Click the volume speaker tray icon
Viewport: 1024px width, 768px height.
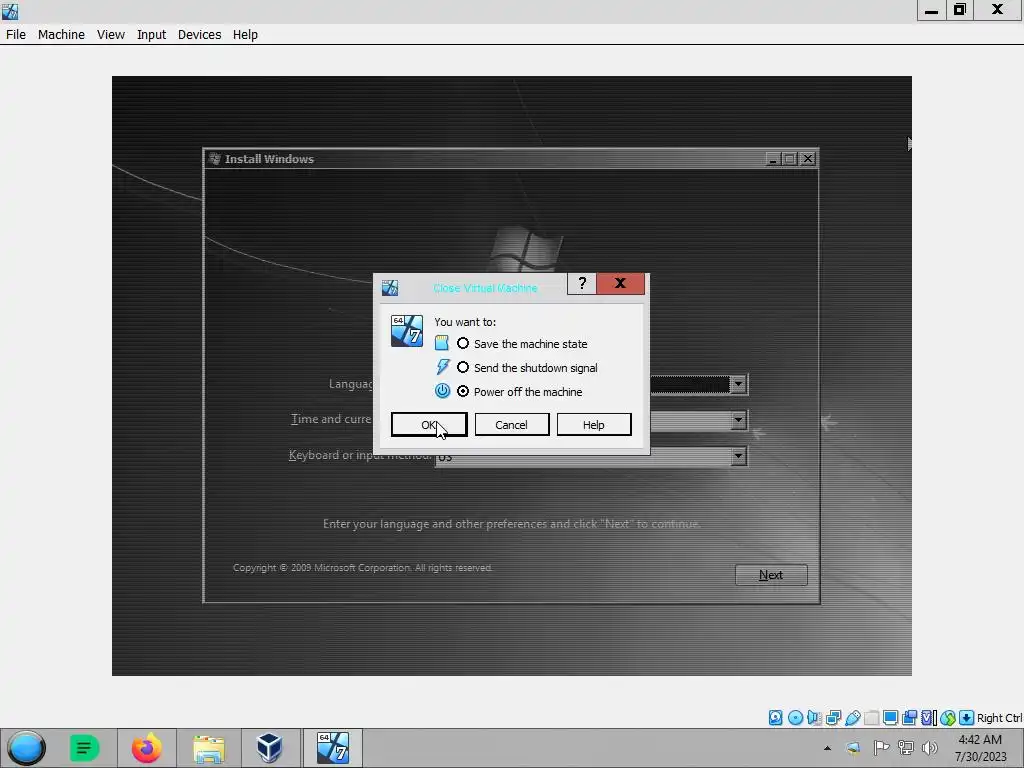click(929, 748)
